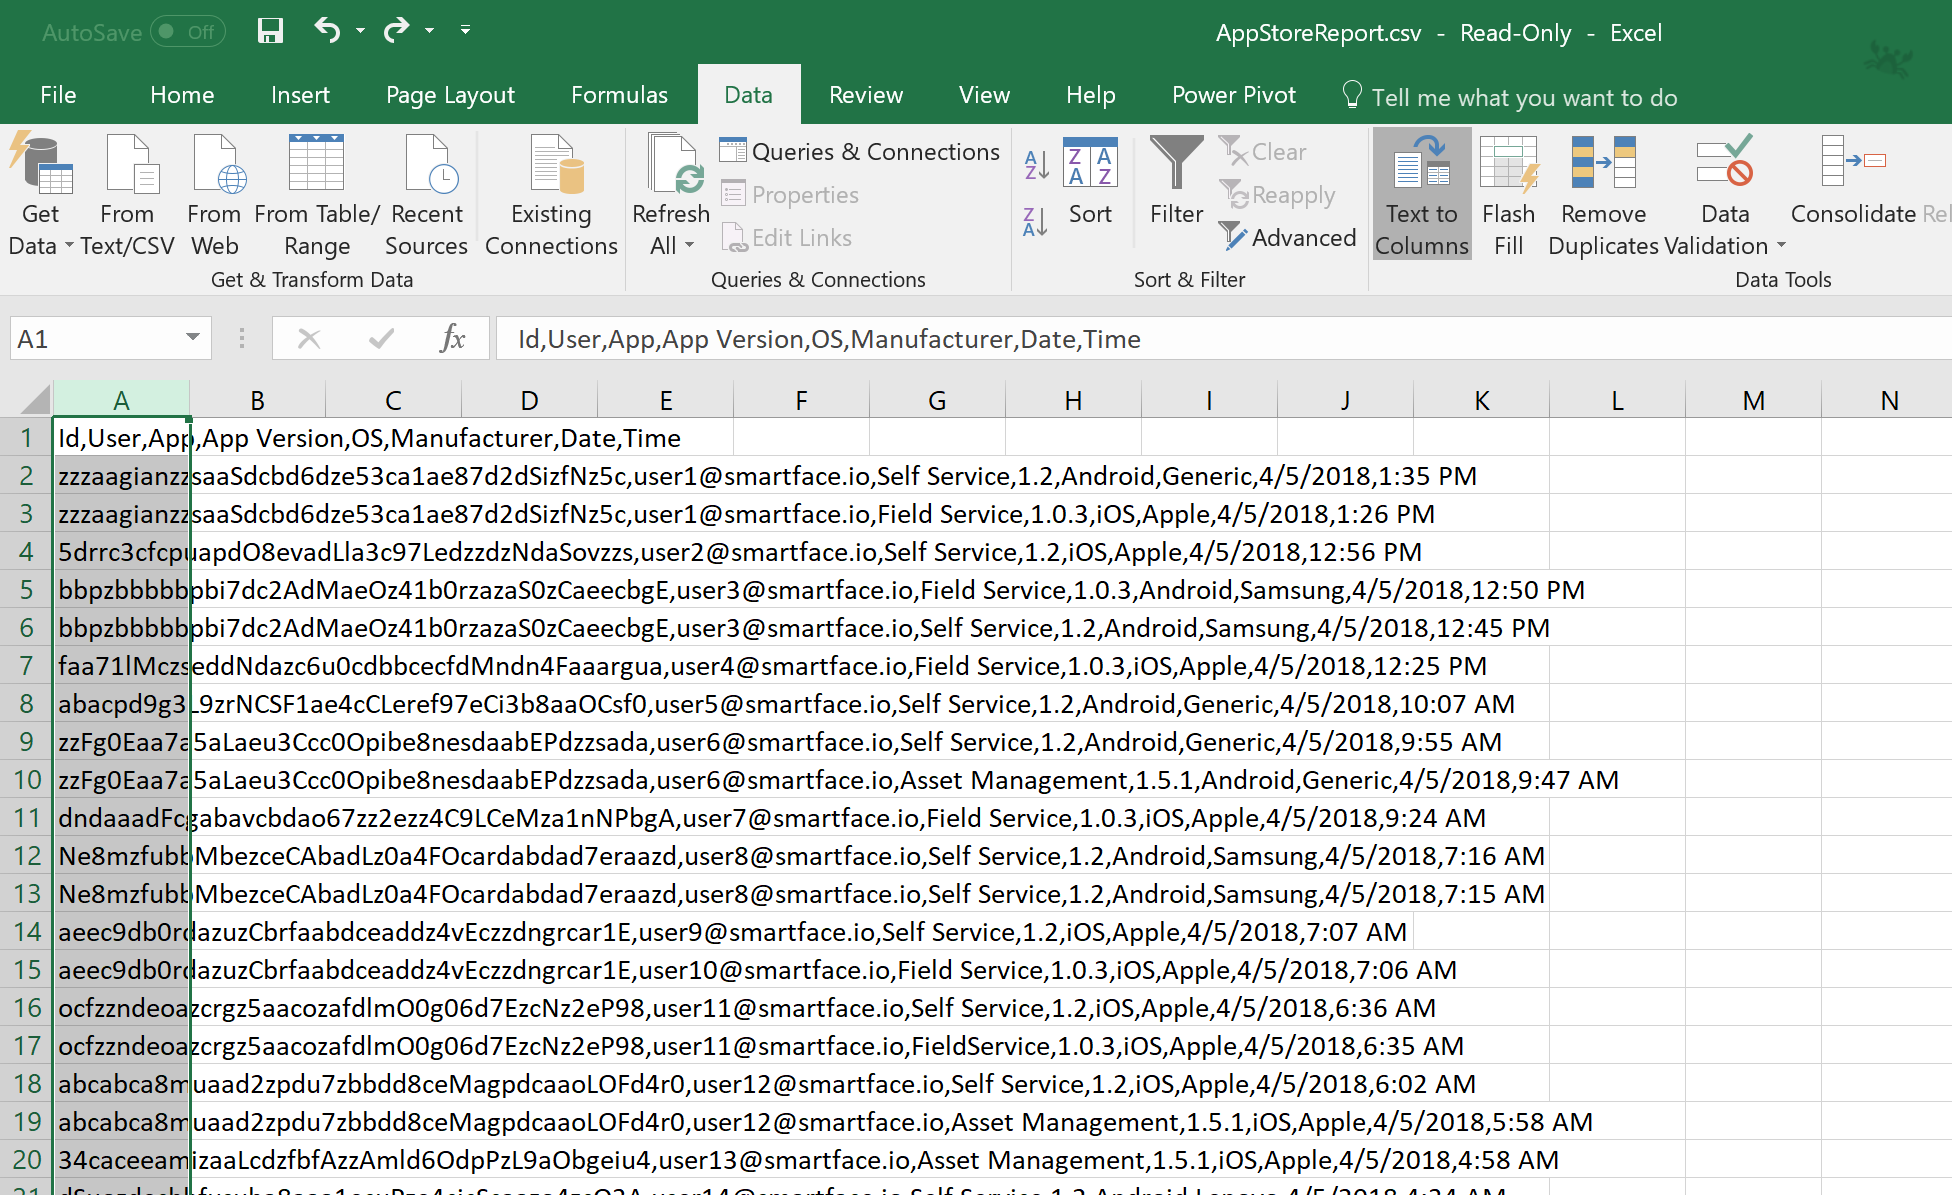Toggle the AutoSave switch
This screenshot has width=1952, height=1195.
click(x=188, y=32)
